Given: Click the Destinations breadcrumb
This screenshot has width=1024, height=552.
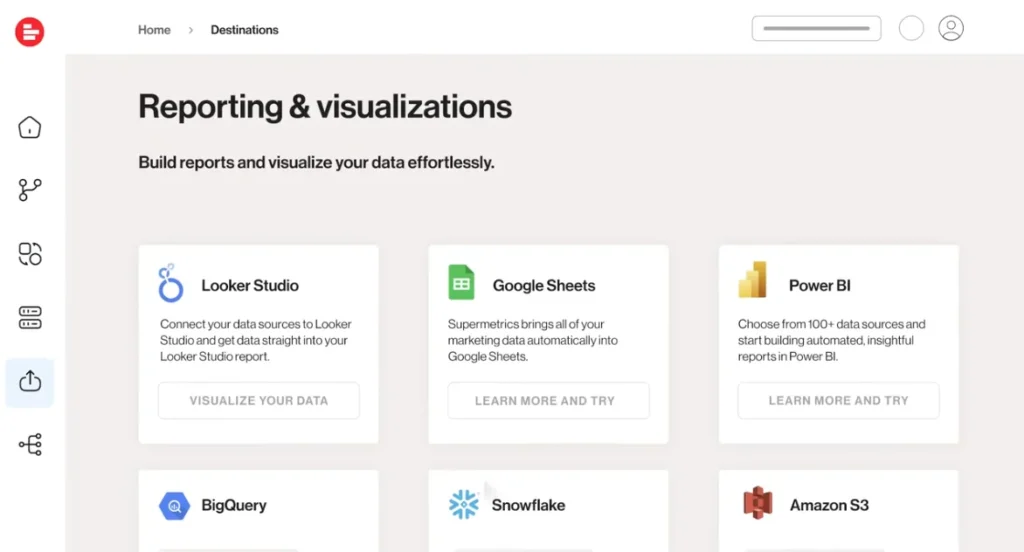Looking at the screenshot, I should (x=244, y=30).
